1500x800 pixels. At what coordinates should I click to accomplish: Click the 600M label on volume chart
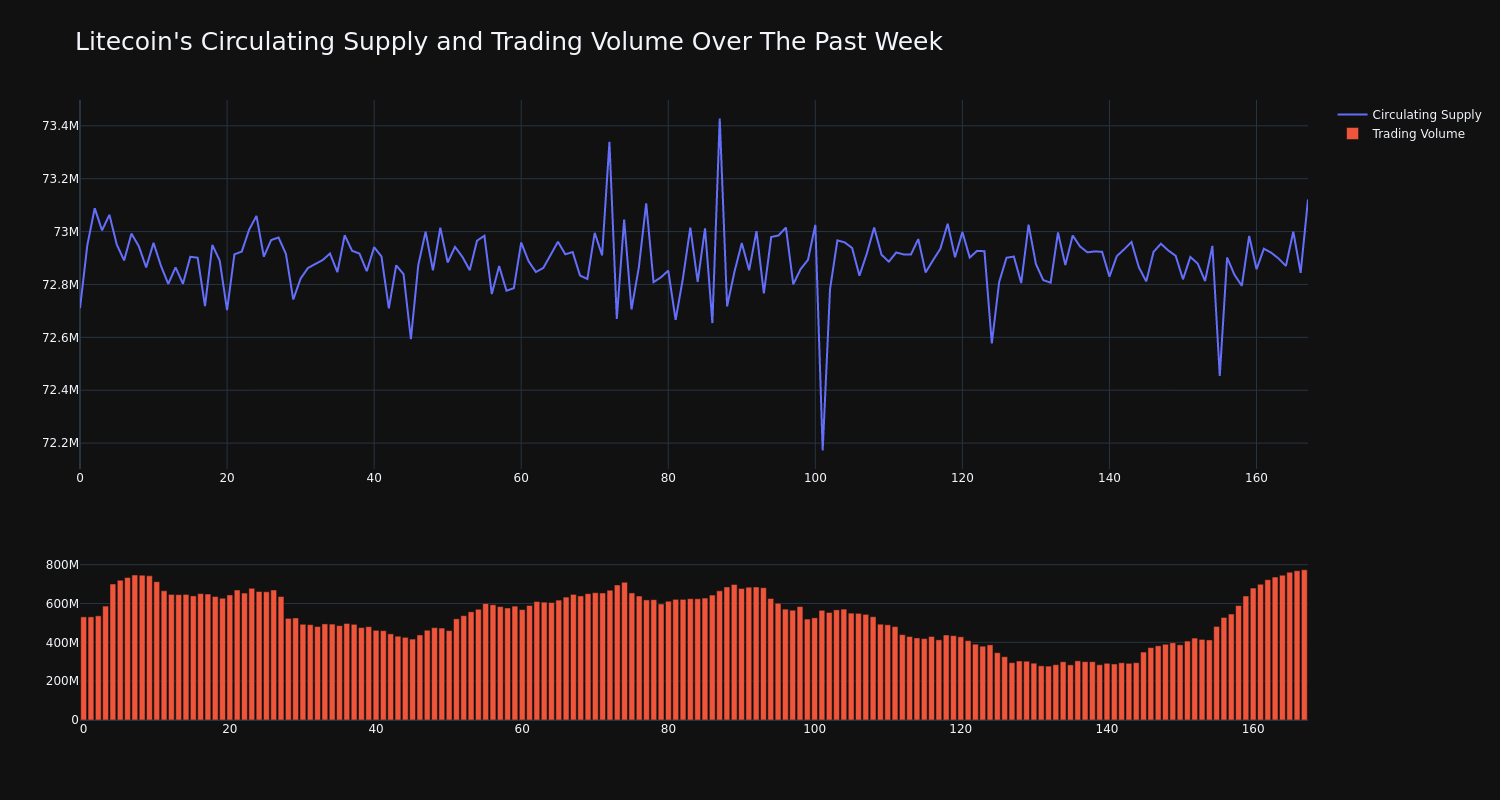pos(62,604)
